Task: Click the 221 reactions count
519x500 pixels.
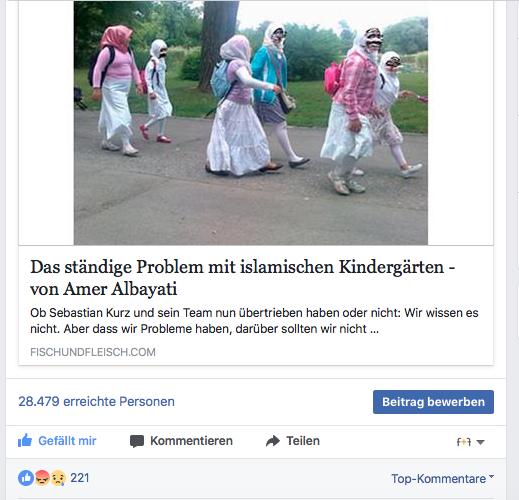Action: pos(80,478)
